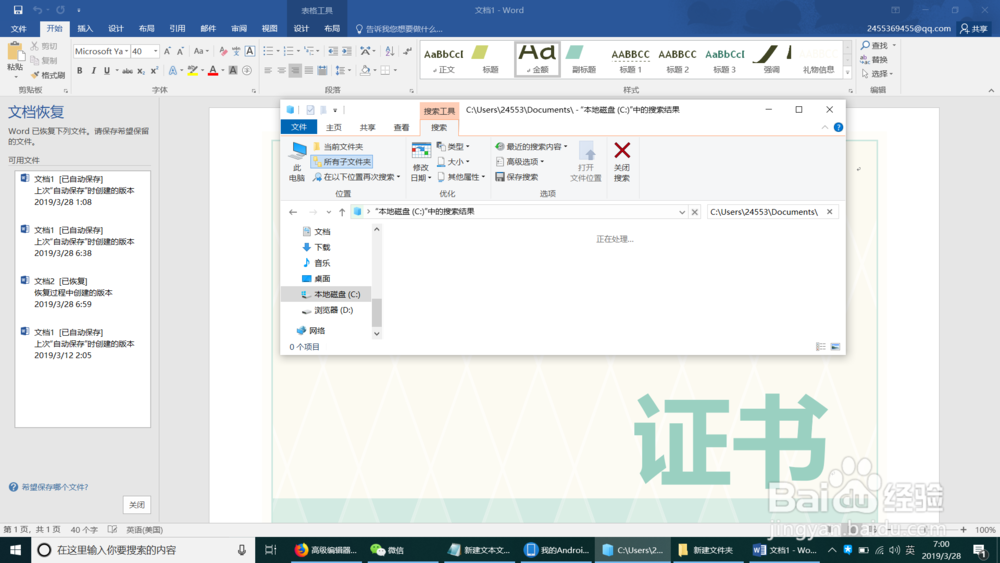1000x563 pixels.
Task: Click Share (共享) button in Word
Action: 974,29
